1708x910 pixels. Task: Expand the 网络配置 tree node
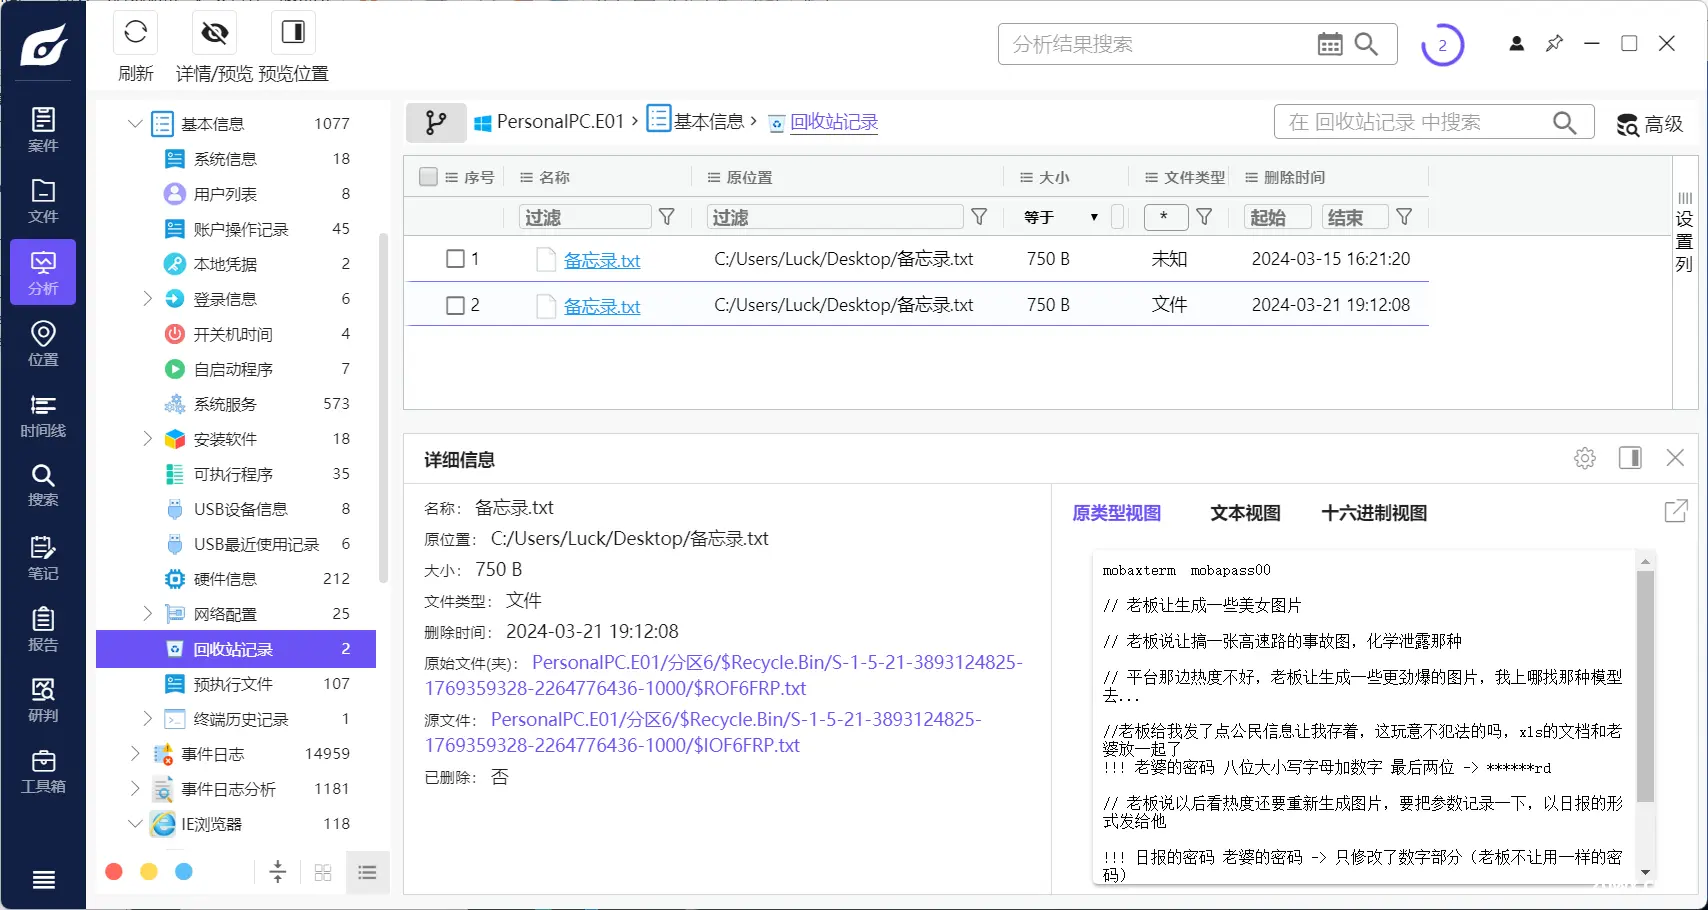(147, 614)
